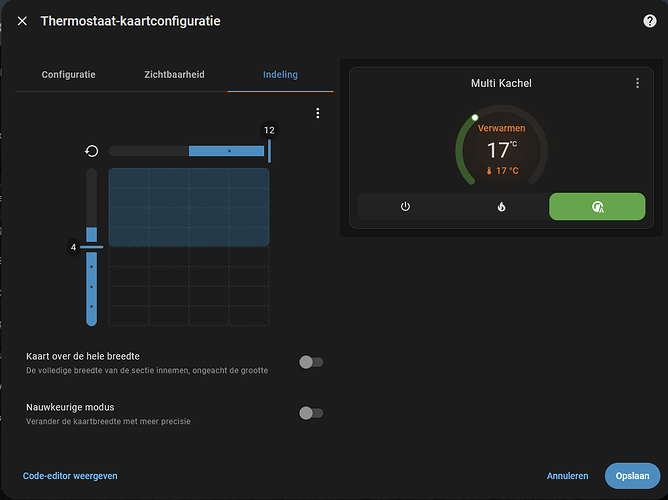
Task: Turn off thermostat with power icon
Action: (x=405, y=207)
